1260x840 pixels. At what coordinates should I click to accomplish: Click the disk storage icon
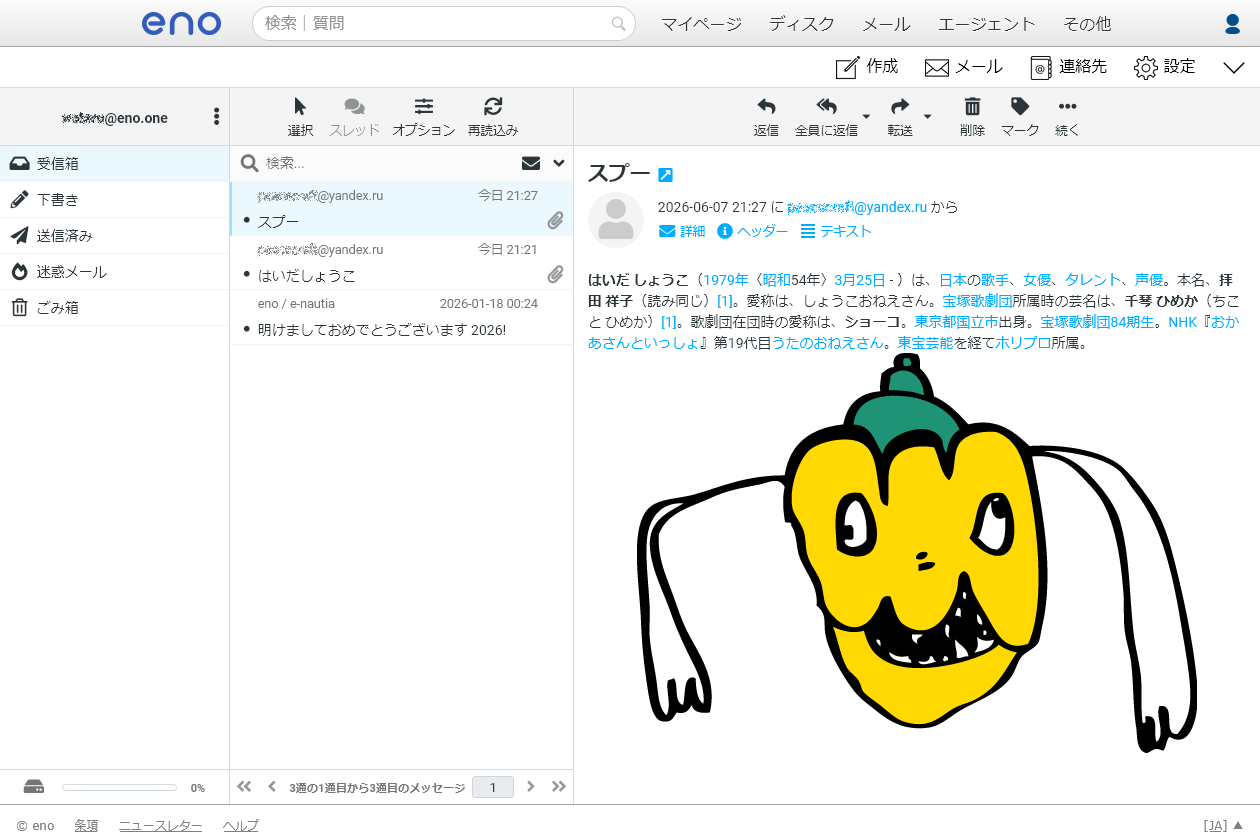coord(34,787)
